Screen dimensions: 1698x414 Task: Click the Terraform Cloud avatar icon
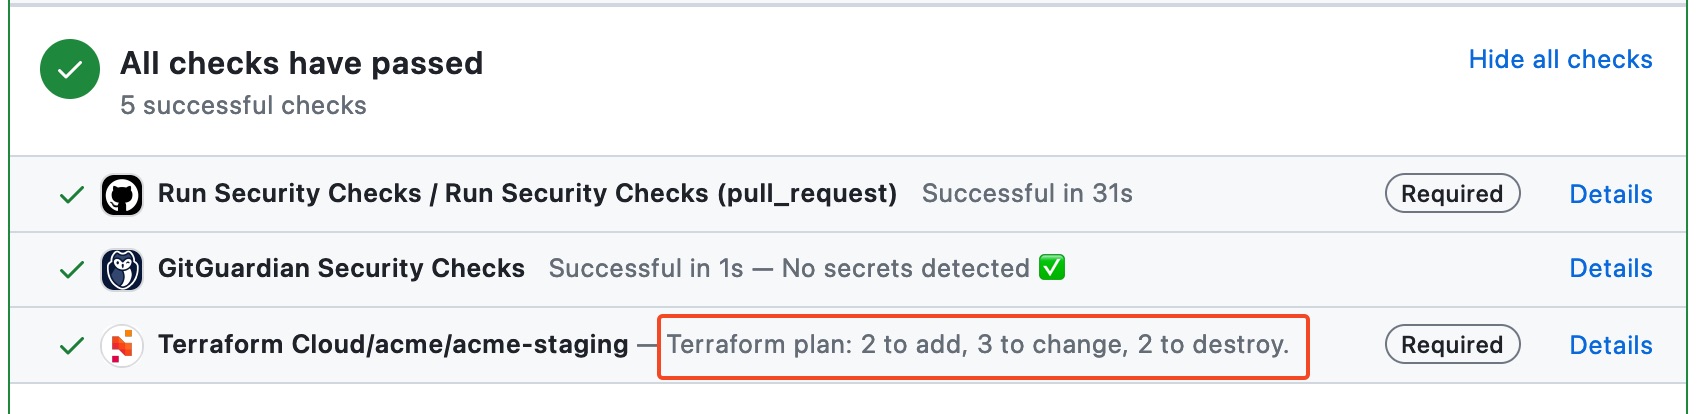[122, 345]
